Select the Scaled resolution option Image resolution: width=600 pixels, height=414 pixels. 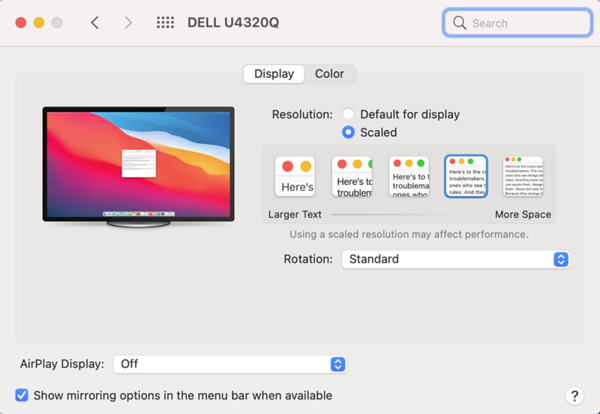click(348, 132)
